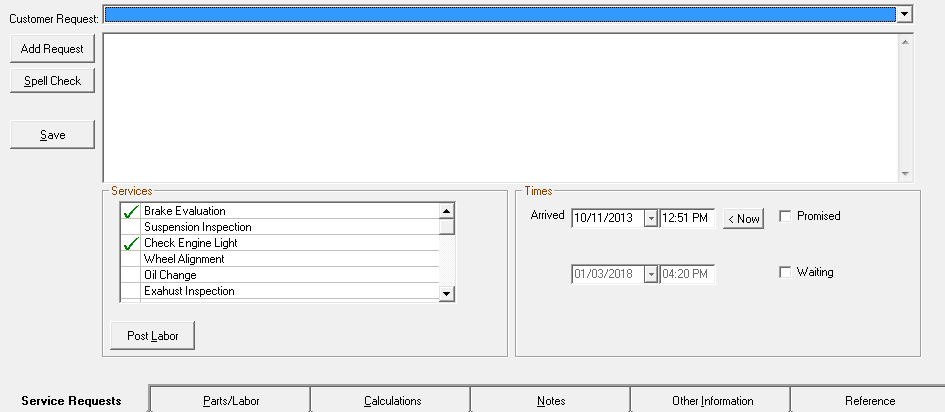The width and height of the screenshot is (945, 412).
Task: Switch to the Service Requests tab
Action: coord(71,401)
